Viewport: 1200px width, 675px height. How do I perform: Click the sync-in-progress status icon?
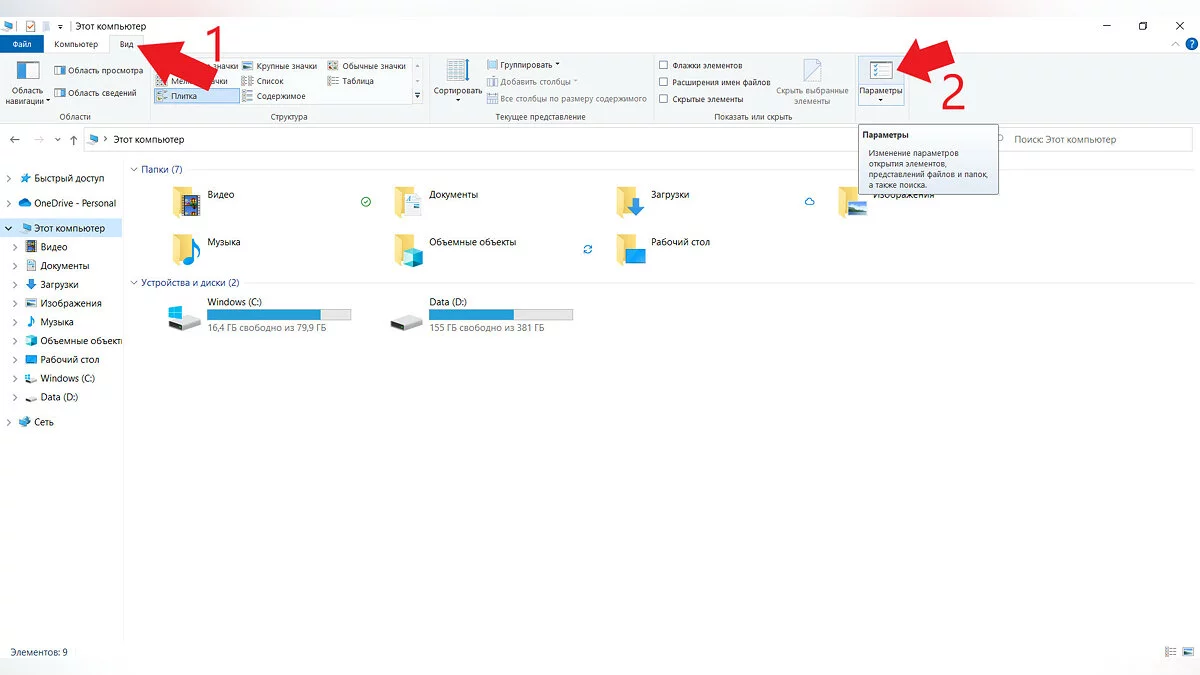click(587, 249)
